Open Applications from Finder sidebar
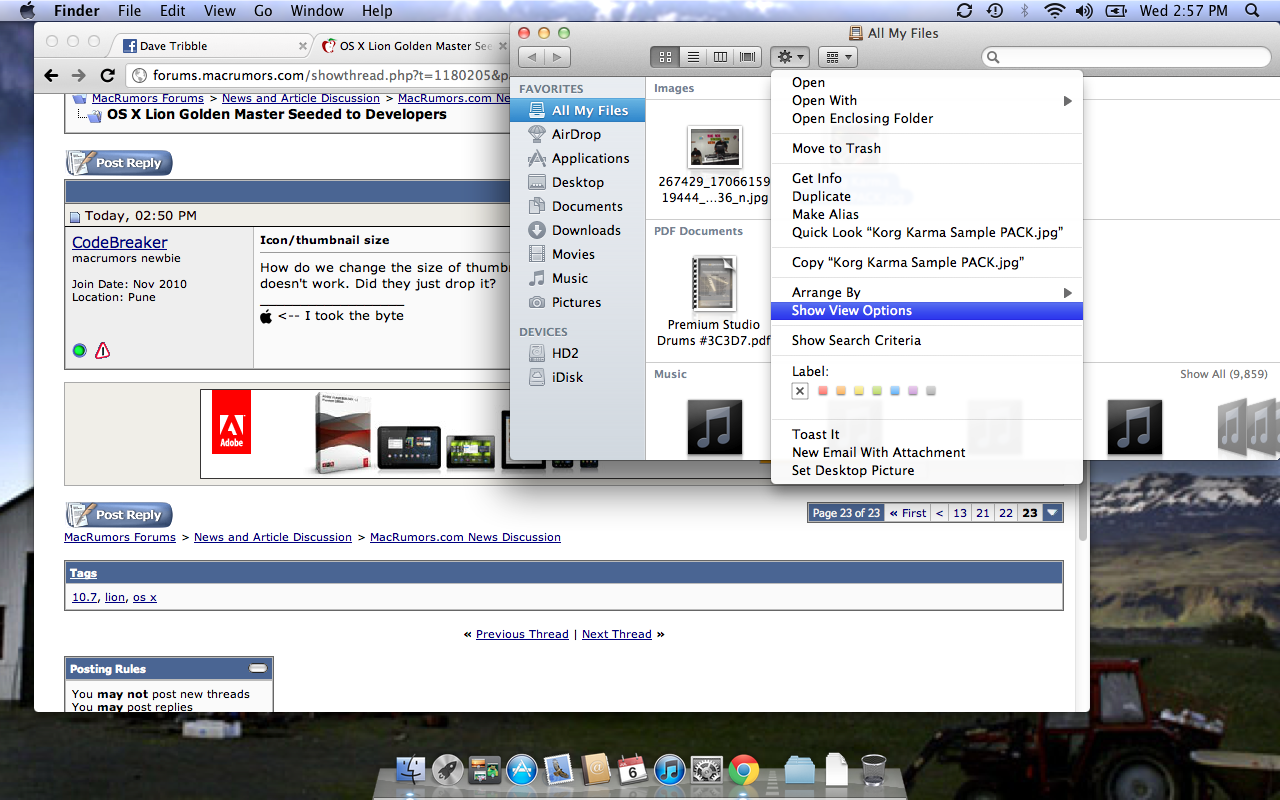Viewport: 1280px width, 800px height. 577,158
